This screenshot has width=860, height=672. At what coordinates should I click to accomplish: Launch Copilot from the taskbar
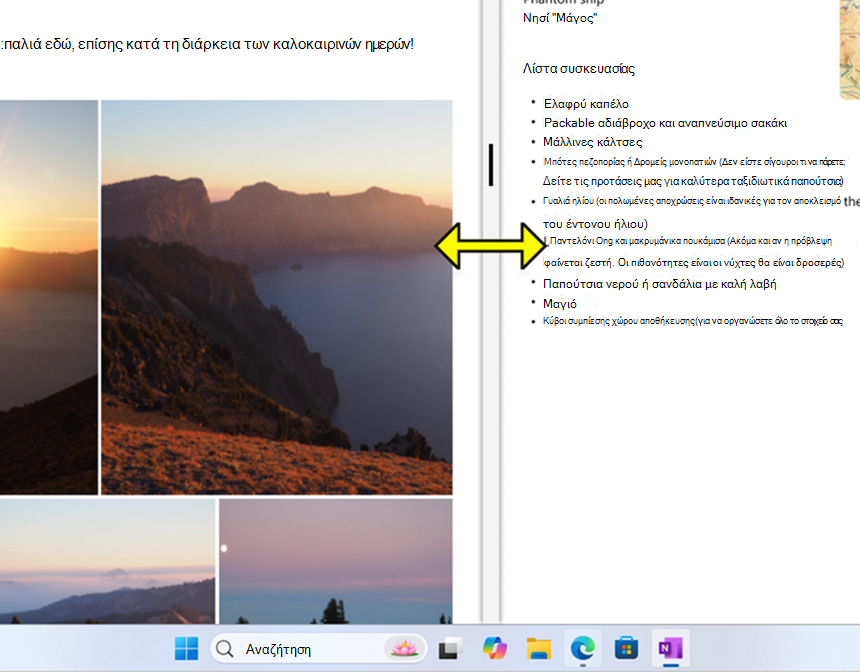[x=495, y=649]
